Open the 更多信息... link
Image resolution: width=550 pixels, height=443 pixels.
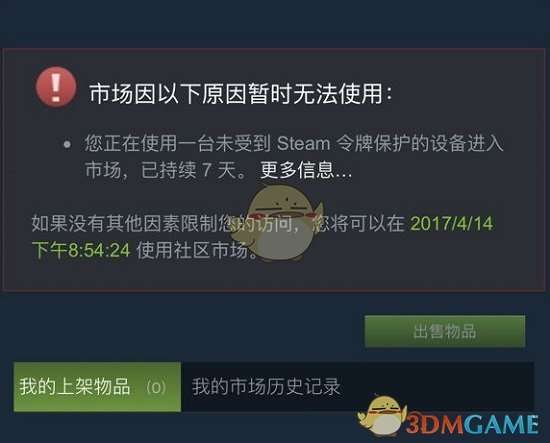[x=306, y=170]
